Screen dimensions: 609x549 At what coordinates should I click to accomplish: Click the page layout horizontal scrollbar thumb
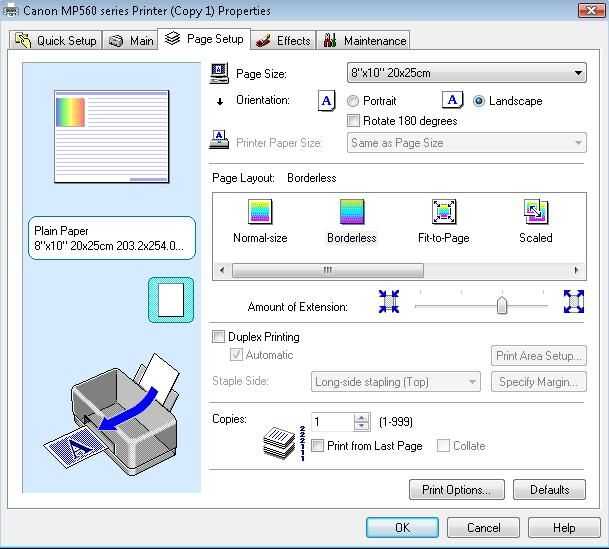click(328, 270)
